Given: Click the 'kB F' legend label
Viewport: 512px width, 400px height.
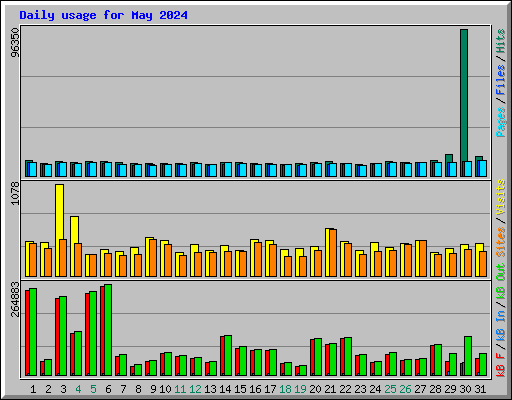Looking at the screenshot, I should click(x=501, y=365).
